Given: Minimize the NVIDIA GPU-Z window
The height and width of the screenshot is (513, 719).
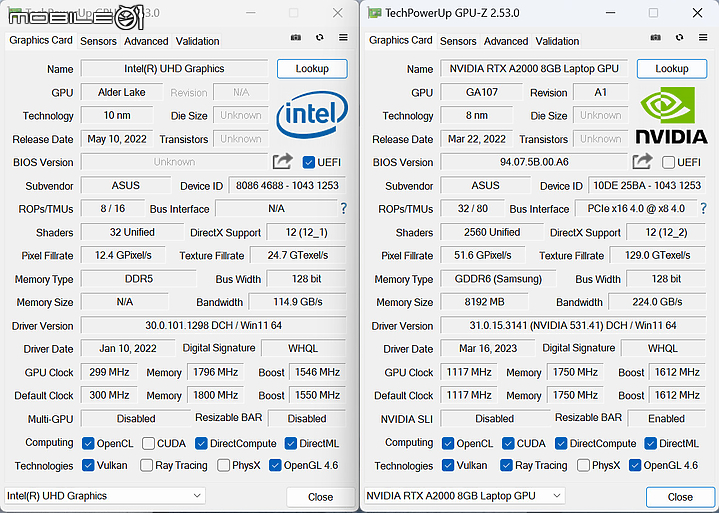Looking at the screenshot, I should tap(610, 13).
